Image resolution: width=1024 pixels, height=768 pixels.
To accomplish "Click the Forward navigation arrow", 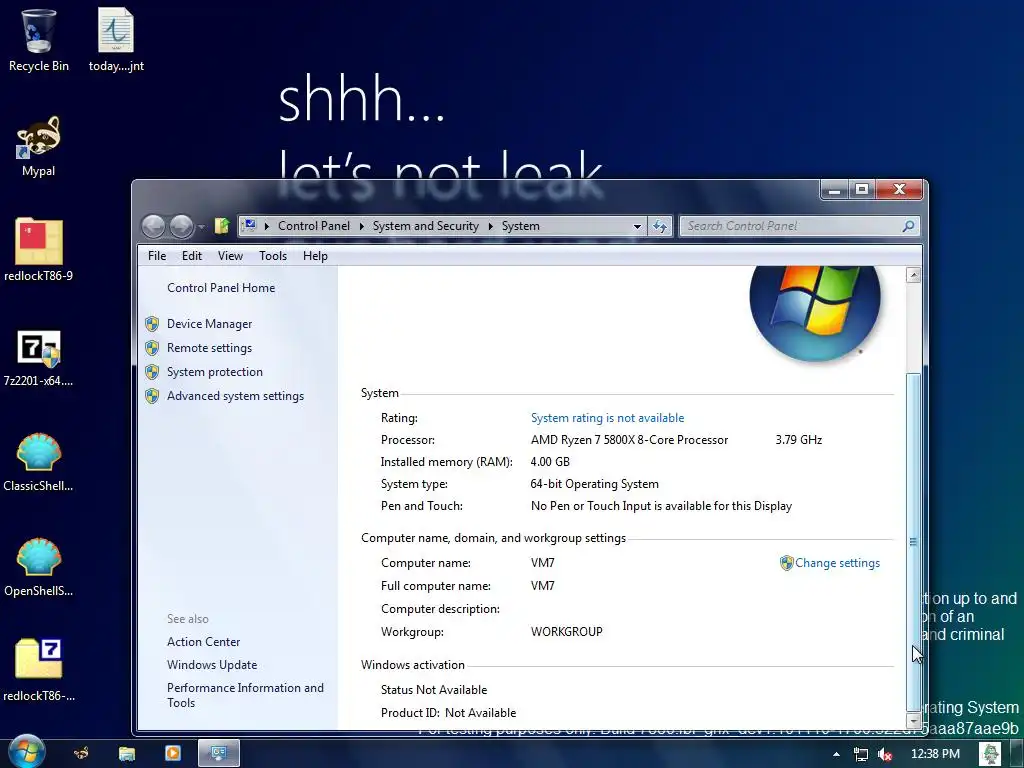I will point(182,227).
